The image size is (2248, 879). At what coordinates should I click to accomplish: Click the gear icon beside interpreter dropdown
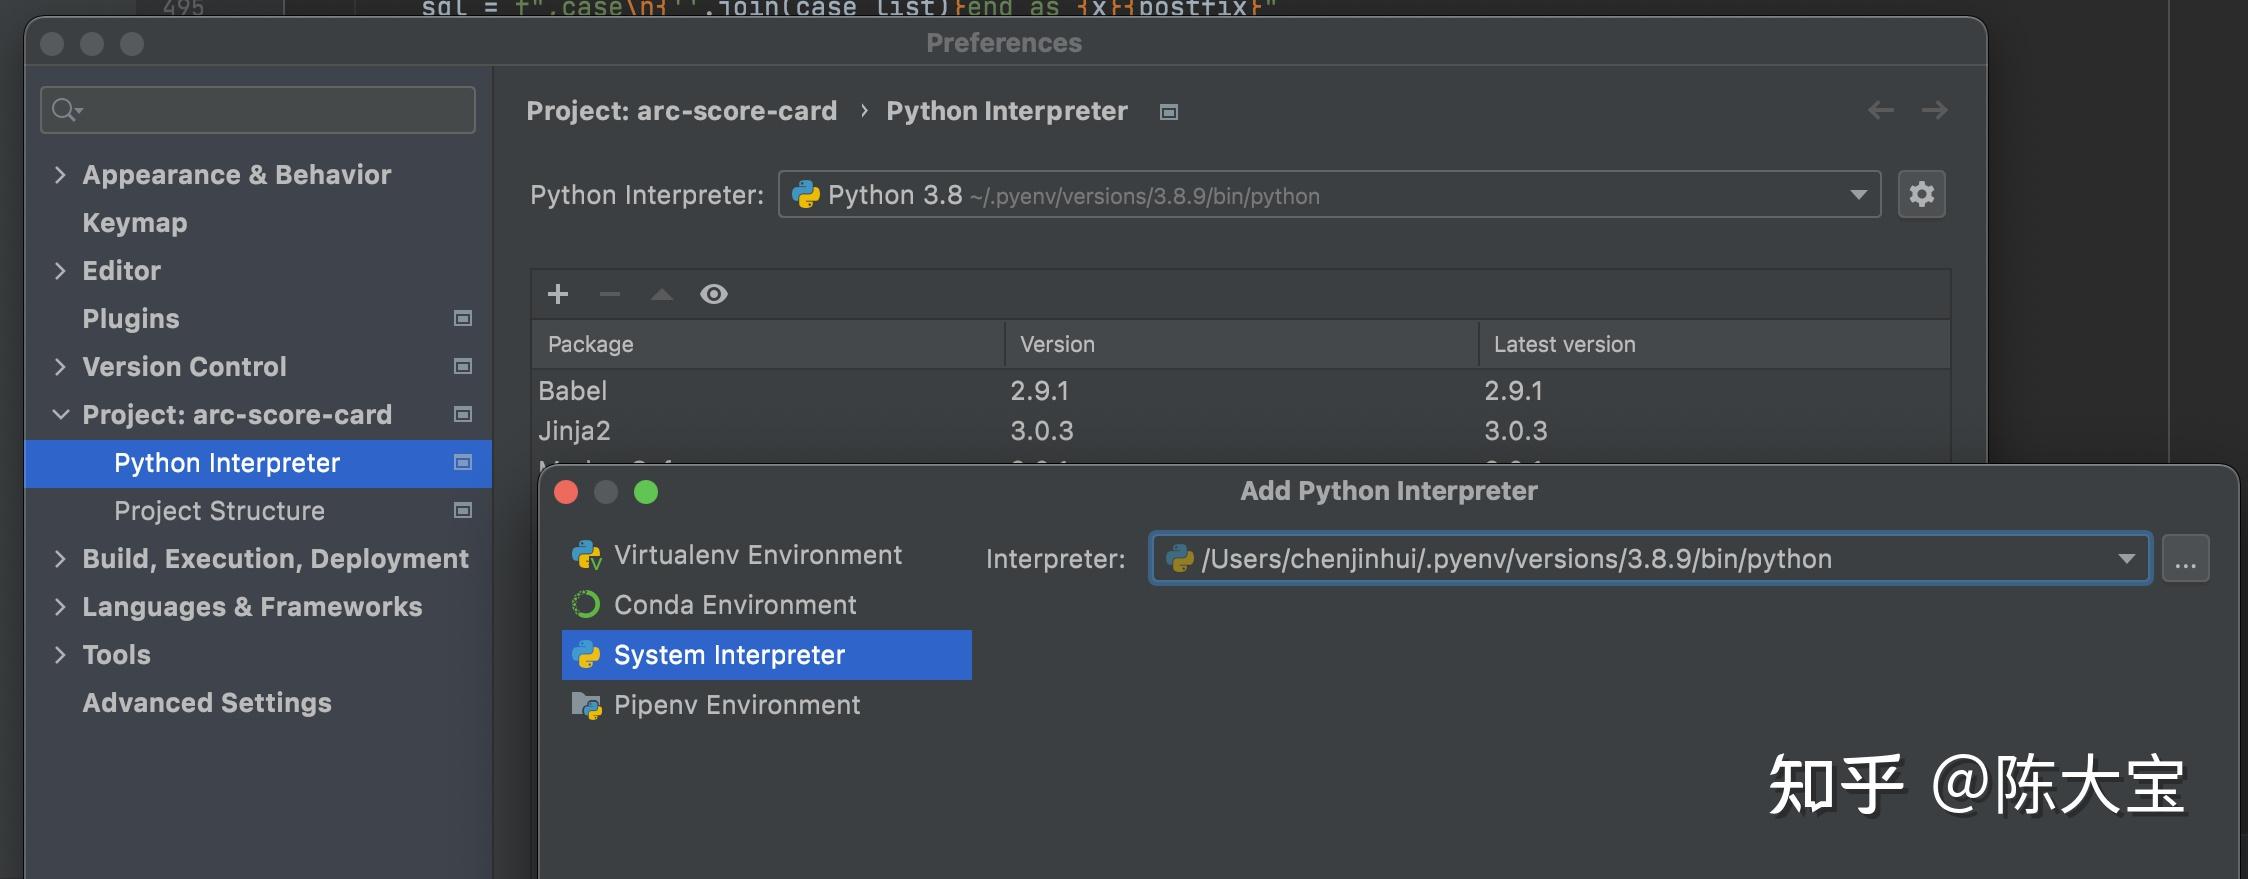tap(1921, 194)
